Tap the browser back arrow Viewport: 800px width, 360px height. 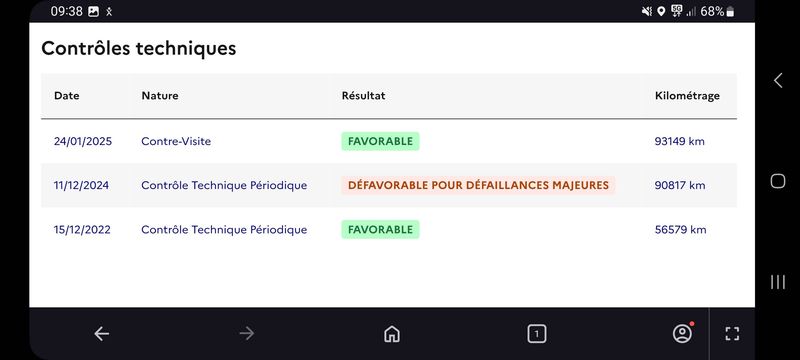[102, 334]
